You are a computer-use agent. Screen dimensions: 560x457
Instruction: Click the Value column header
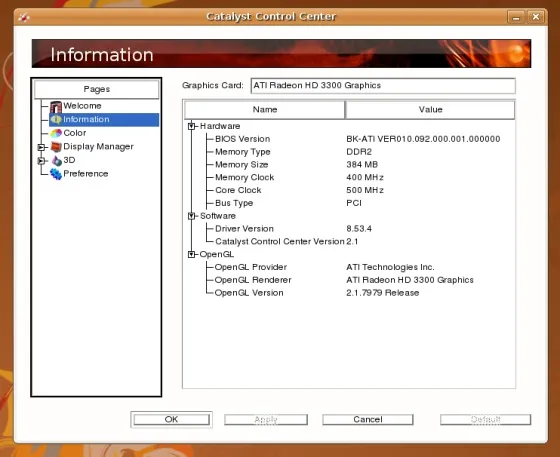[x=430, y=110]
